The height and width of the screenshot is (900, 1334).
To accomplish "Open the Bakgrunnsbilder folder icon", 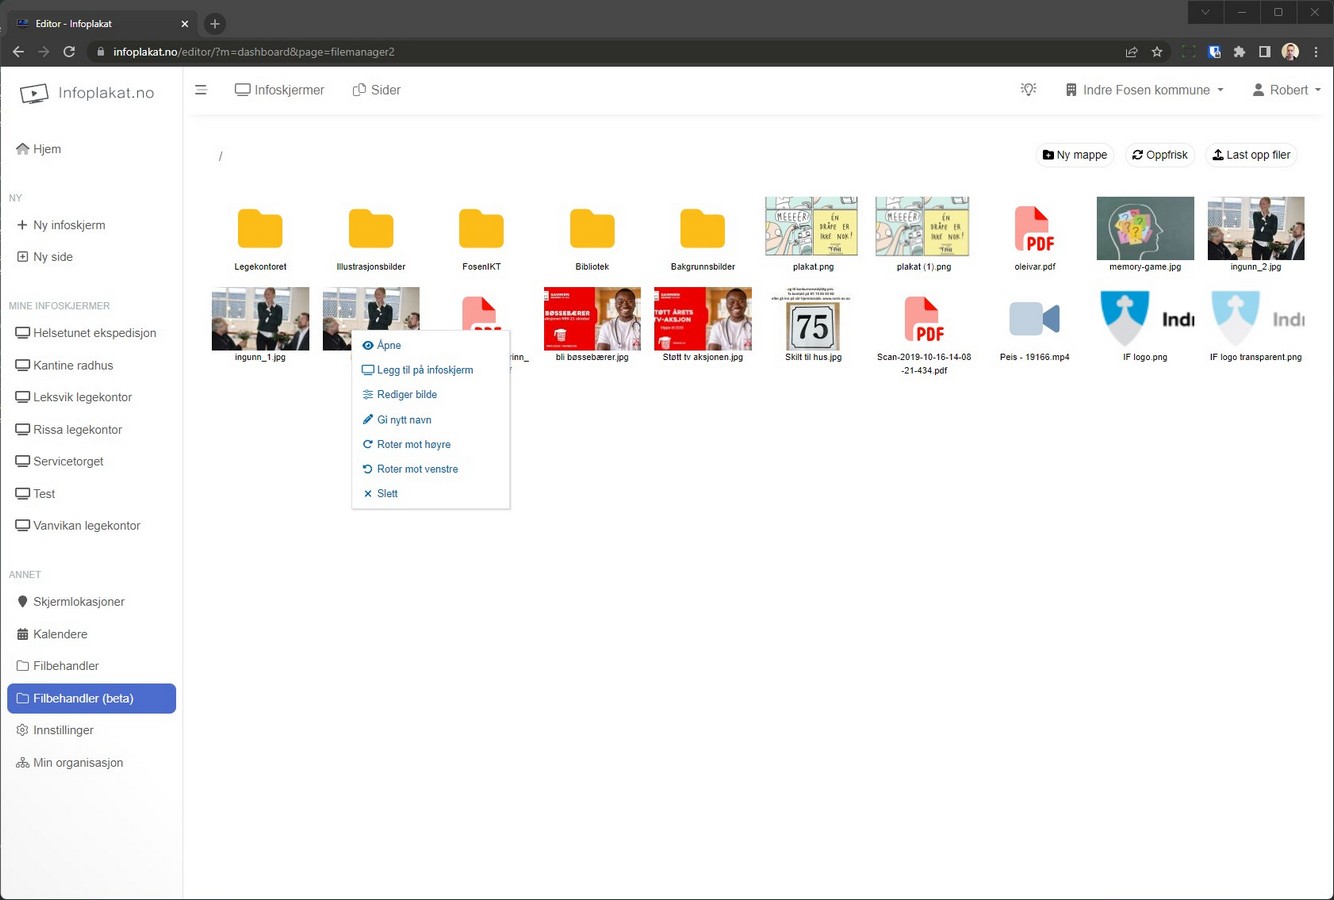I will [x=702, y=230].
